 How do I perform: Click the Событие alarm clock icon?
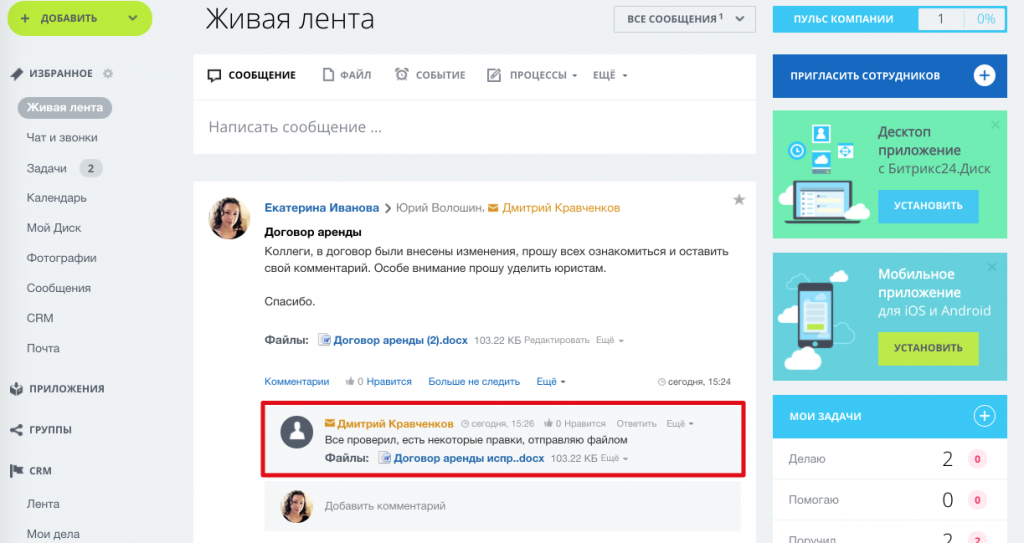402,74
